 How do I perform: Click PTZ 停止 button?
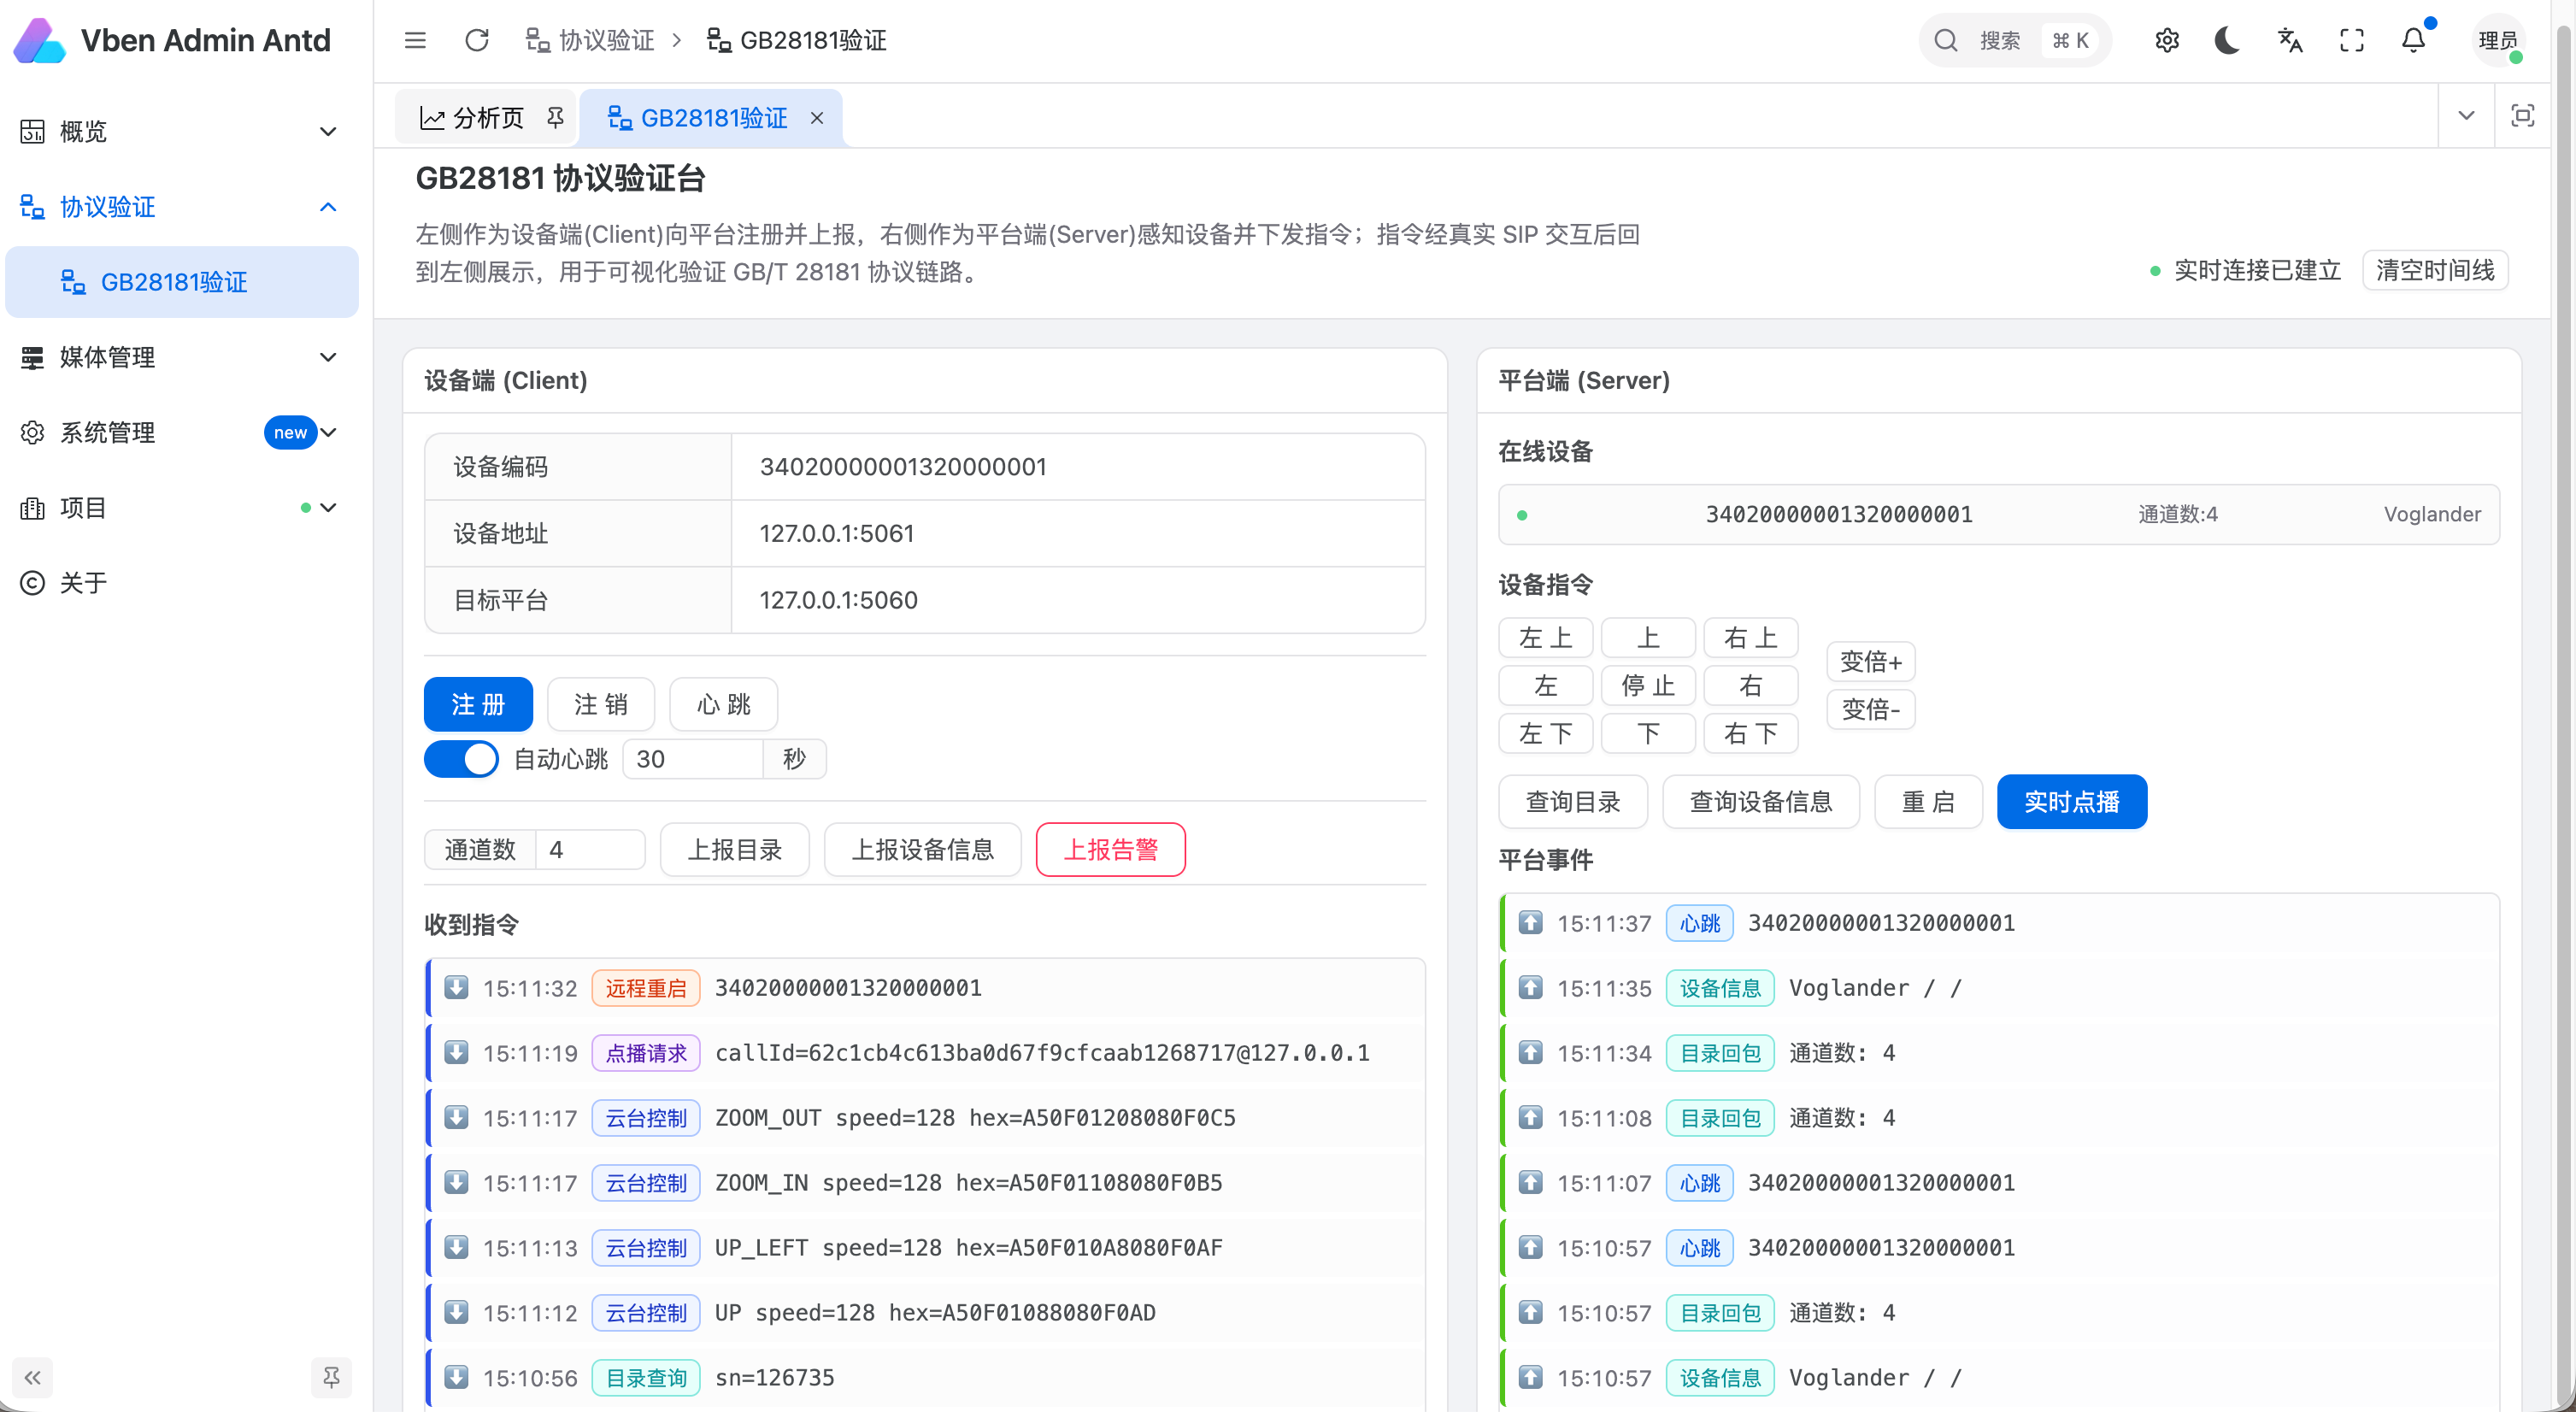tap(1648, 685)
